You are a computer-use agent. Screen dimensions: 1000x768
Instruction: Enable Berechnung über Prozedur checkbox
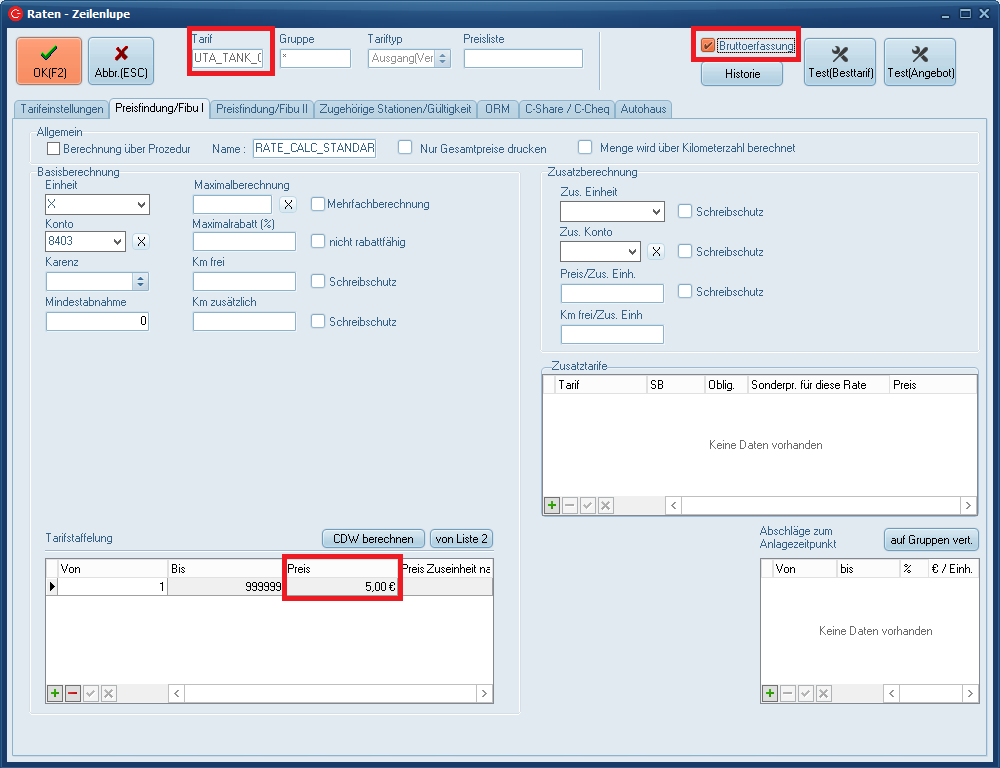54,148
